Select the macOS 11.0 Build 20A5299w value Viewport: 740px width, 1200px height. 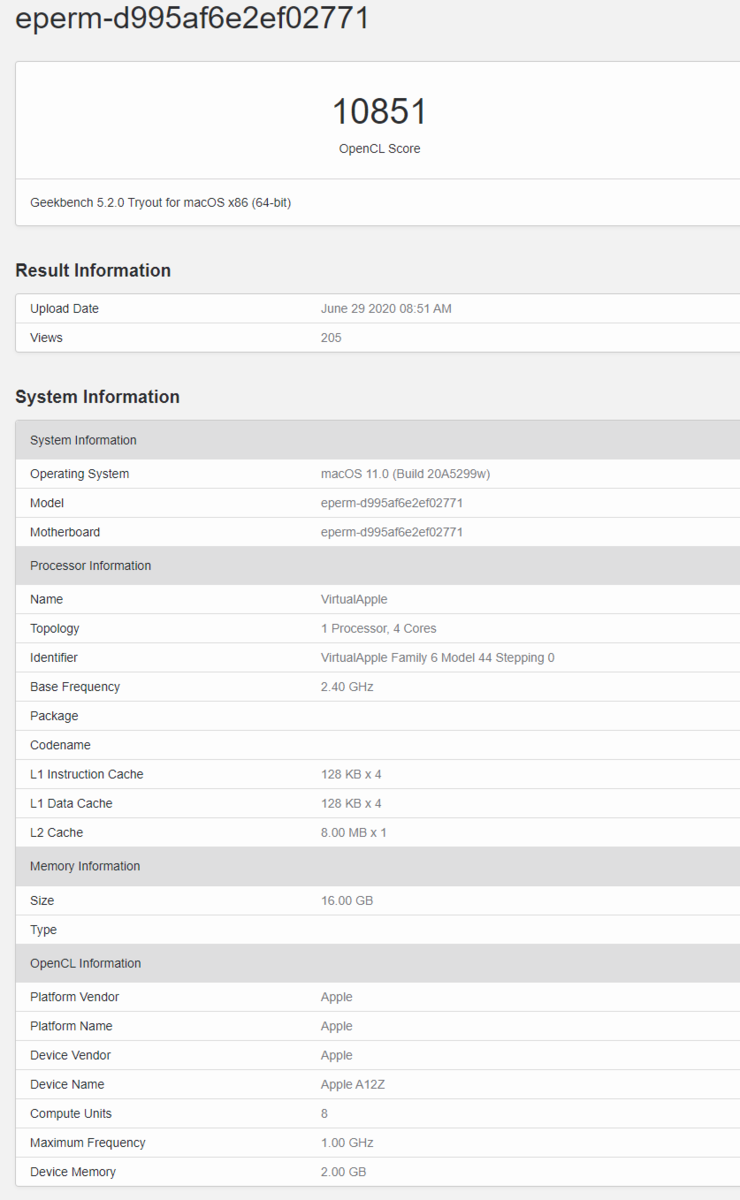pos(405,474)
